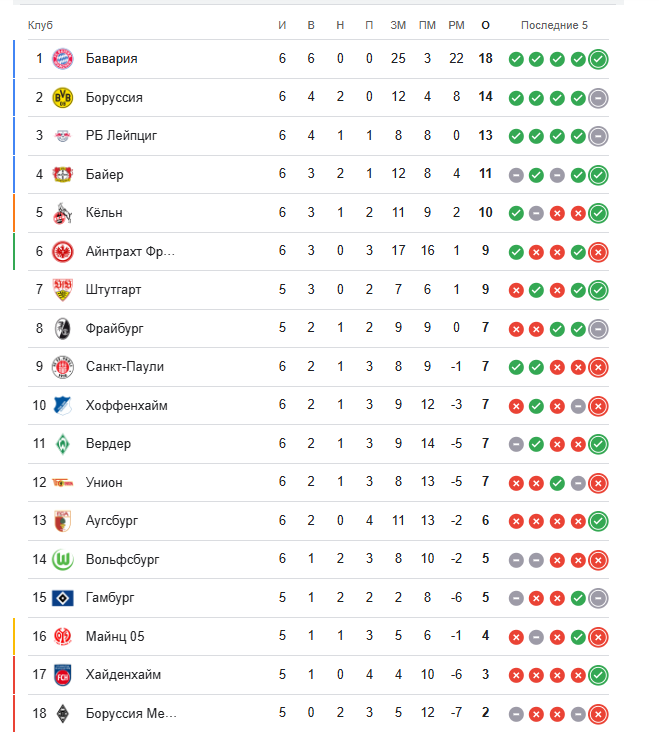
Task: Click the Клуб column header
Action: (x=41, y=25)
